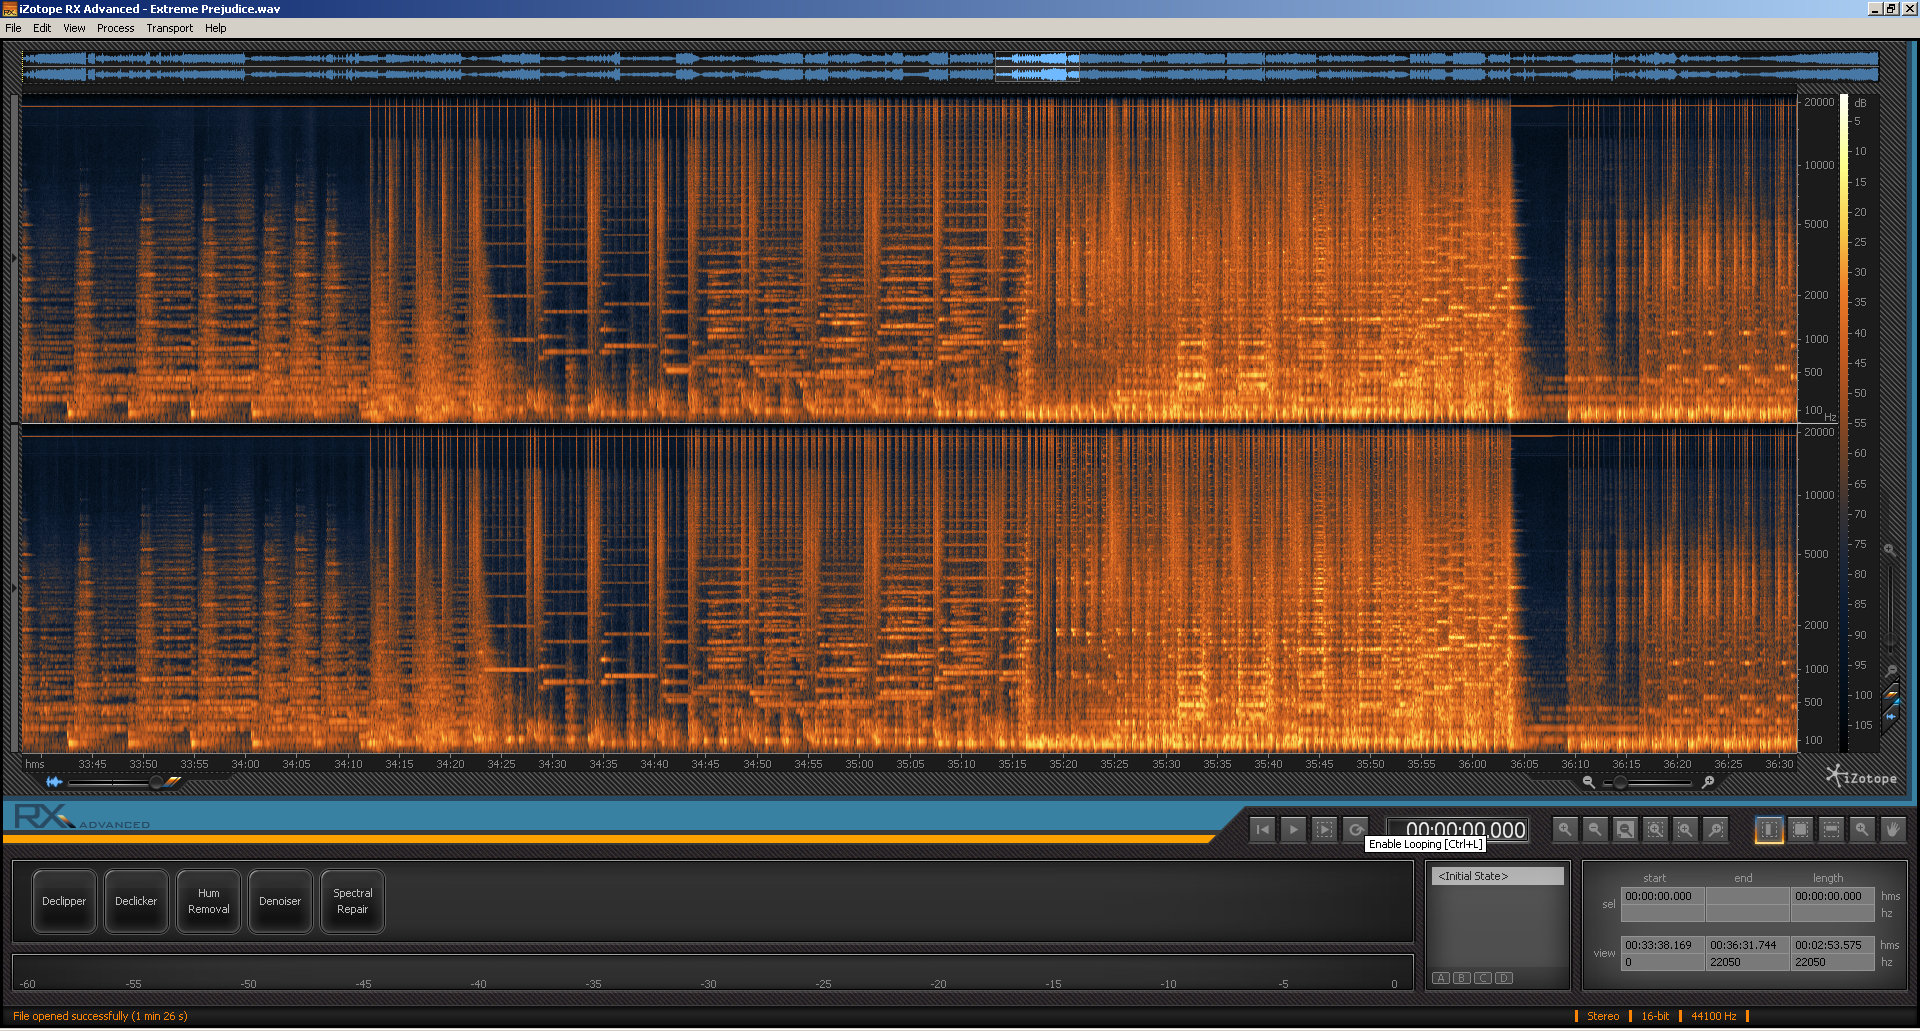1920x1031 pixels.
Task: Click the highlighted region in overview waveform
Action: (1037, 67)
